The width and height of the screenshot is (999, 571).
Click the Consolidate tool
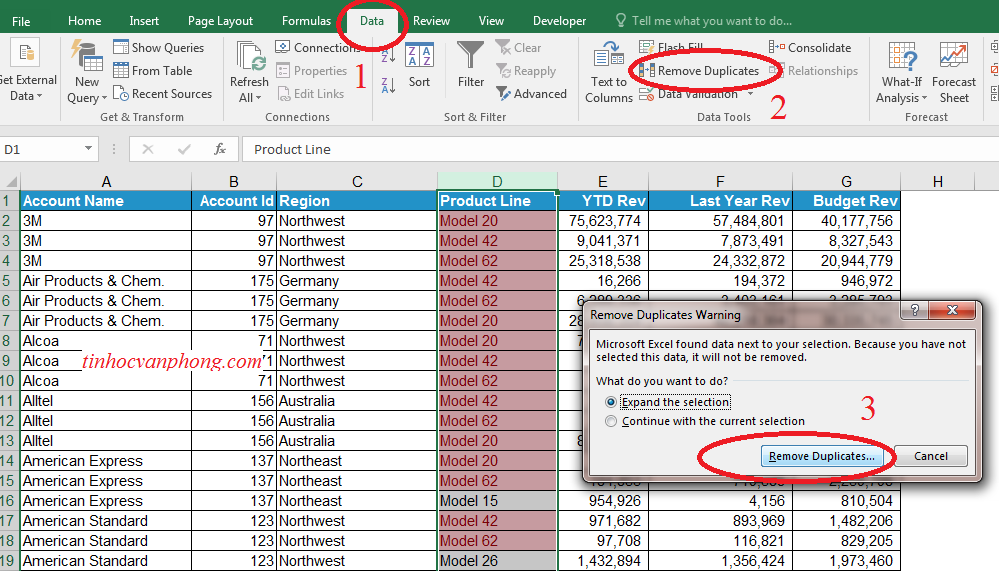pos(810,47)
